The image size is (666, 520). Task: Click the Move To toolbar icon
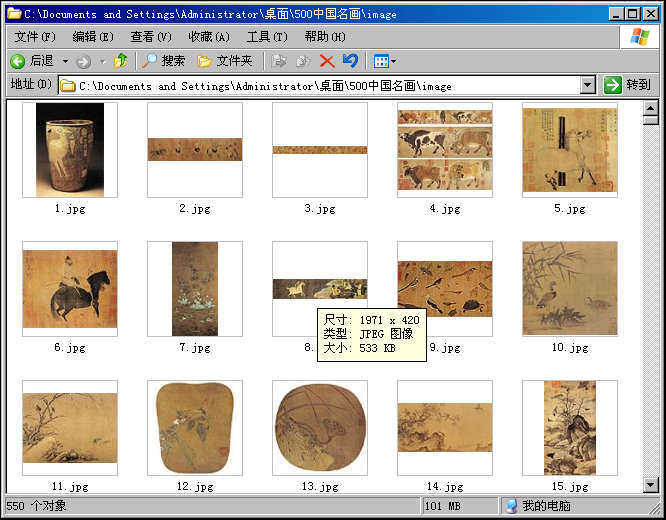point(279,61)
